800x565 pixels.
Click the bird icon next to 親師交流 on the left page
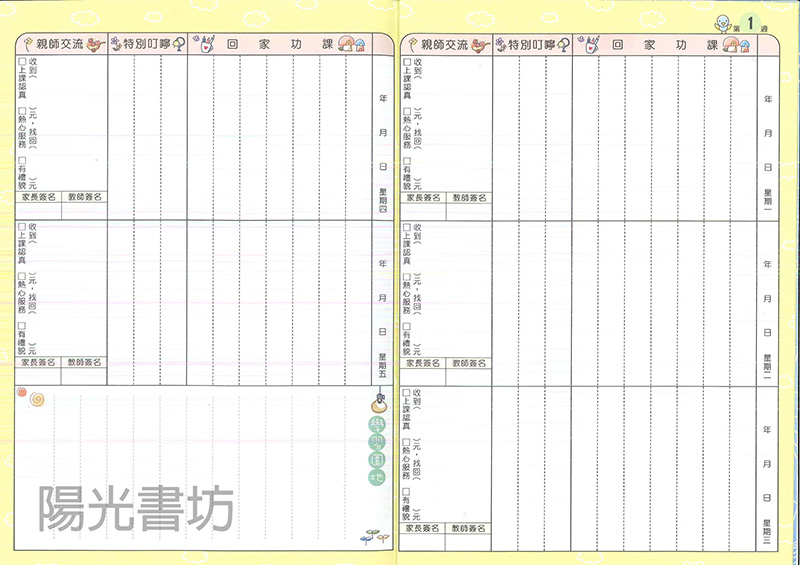(x=95, y=44)
